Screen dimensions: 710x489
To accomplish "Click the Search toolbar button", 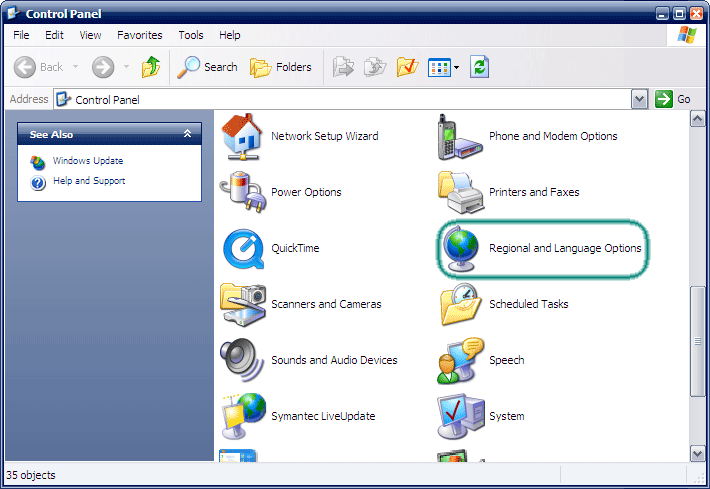I will [x=208, y=68].
